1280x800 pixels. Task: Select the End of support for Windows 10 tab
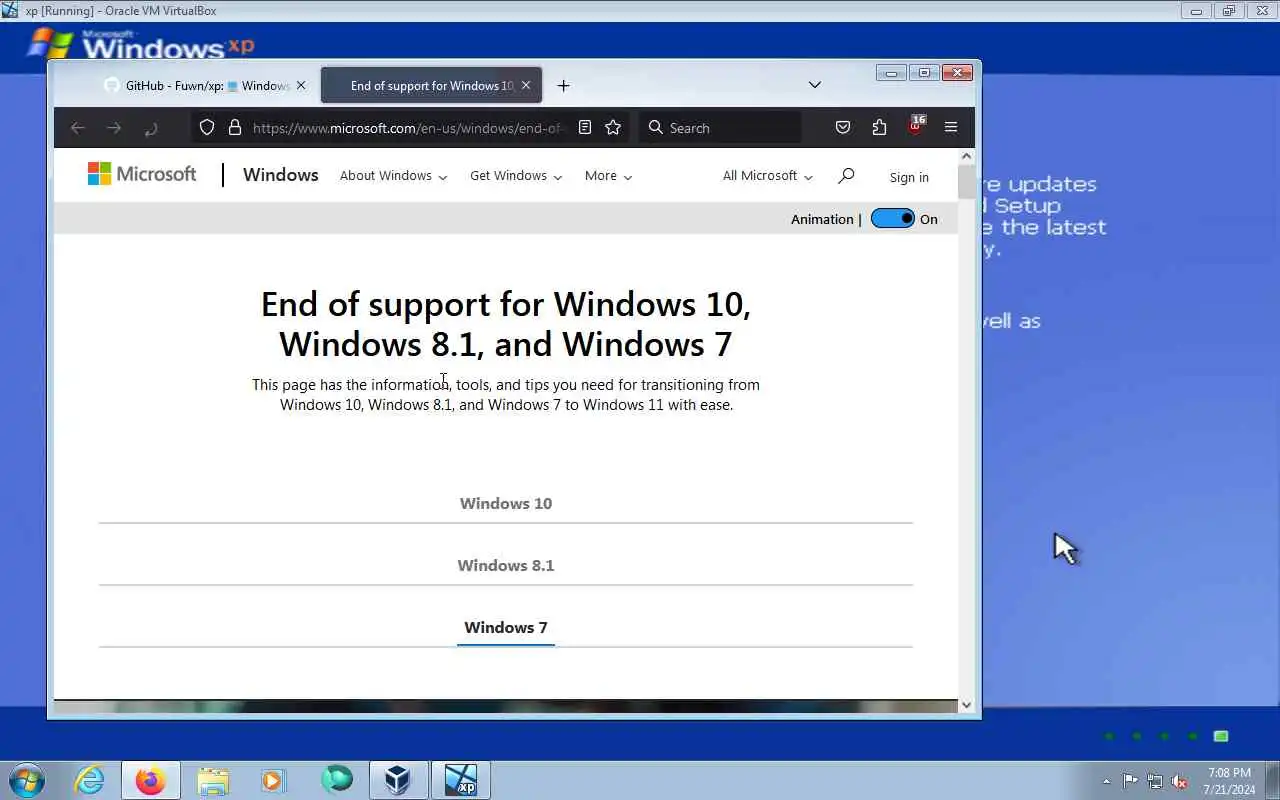(x=432, y=85)
